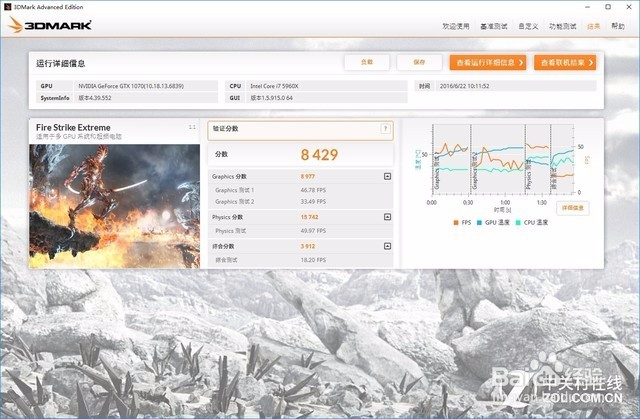Click the Physics 测试 result 49.97 FPS
The height and width of the screenshot is (419, 640).
pyautogui.click(x=313, y=231)
